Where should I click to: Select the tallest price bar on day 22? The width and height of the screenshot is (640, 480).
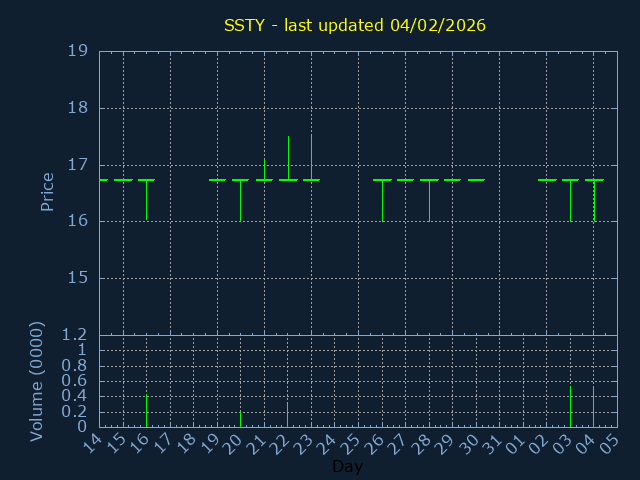288,158
